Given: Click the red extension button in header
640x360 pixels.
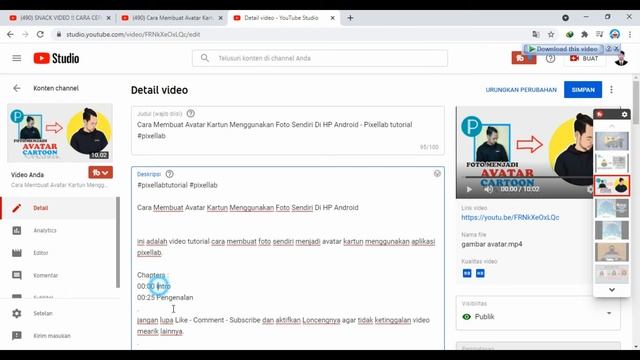Looking at the screenshot, I should click(x=524, y=58).
